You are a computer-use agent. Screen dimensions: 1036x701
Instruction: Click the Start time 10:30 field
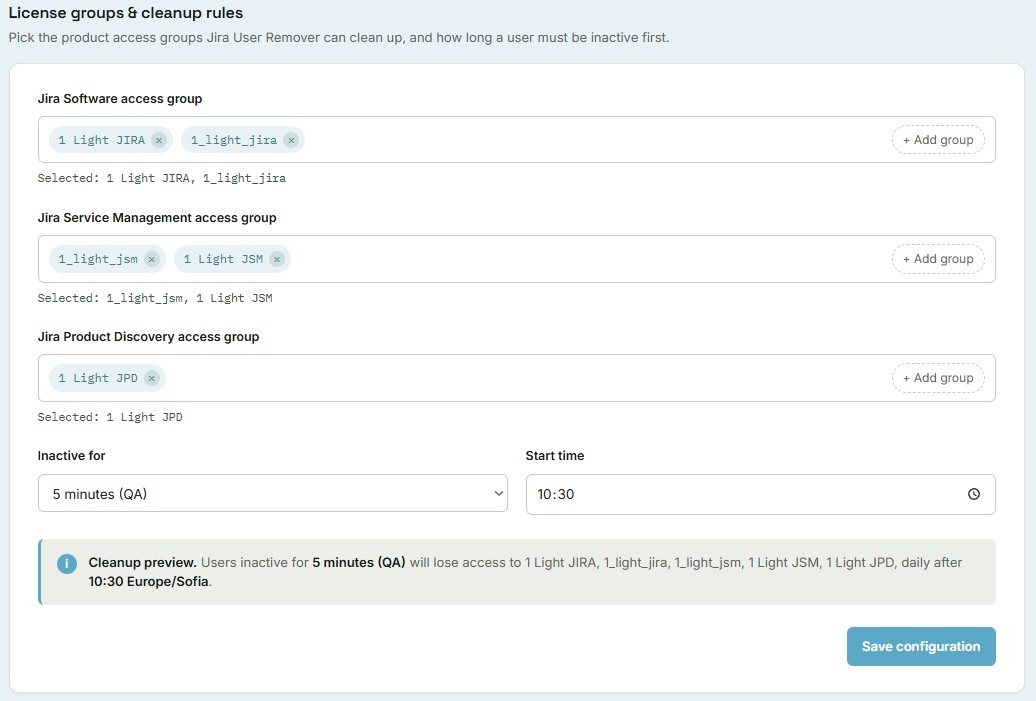pos(760,494)
